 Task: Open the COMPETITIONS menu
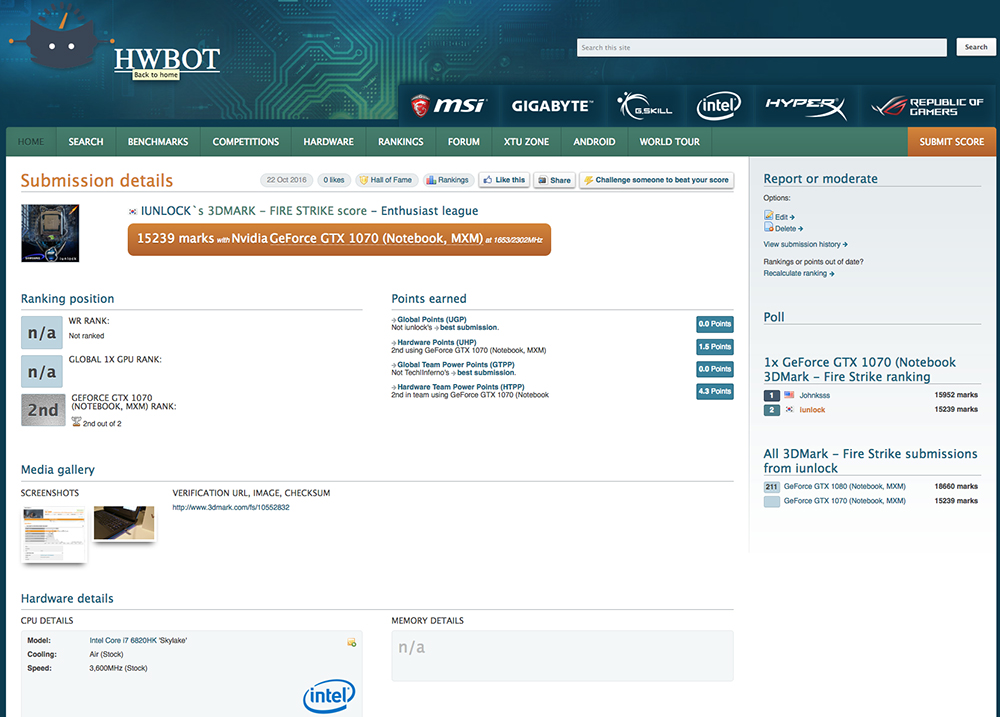click(246, 142)
